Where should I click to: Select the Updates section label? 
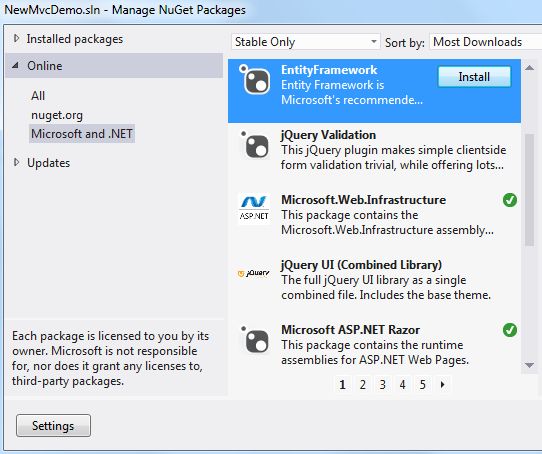pos(48,163)
